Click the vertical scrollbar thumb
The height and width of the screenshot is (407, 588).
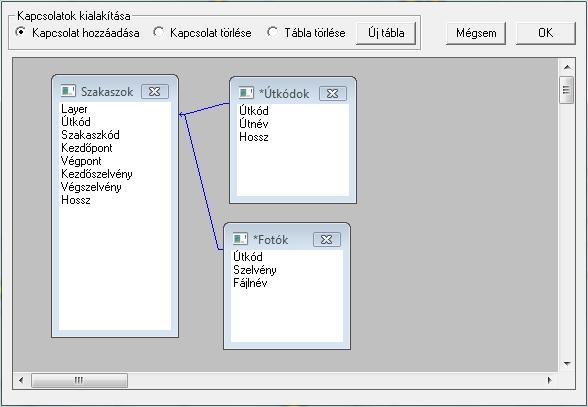point(567,90)
